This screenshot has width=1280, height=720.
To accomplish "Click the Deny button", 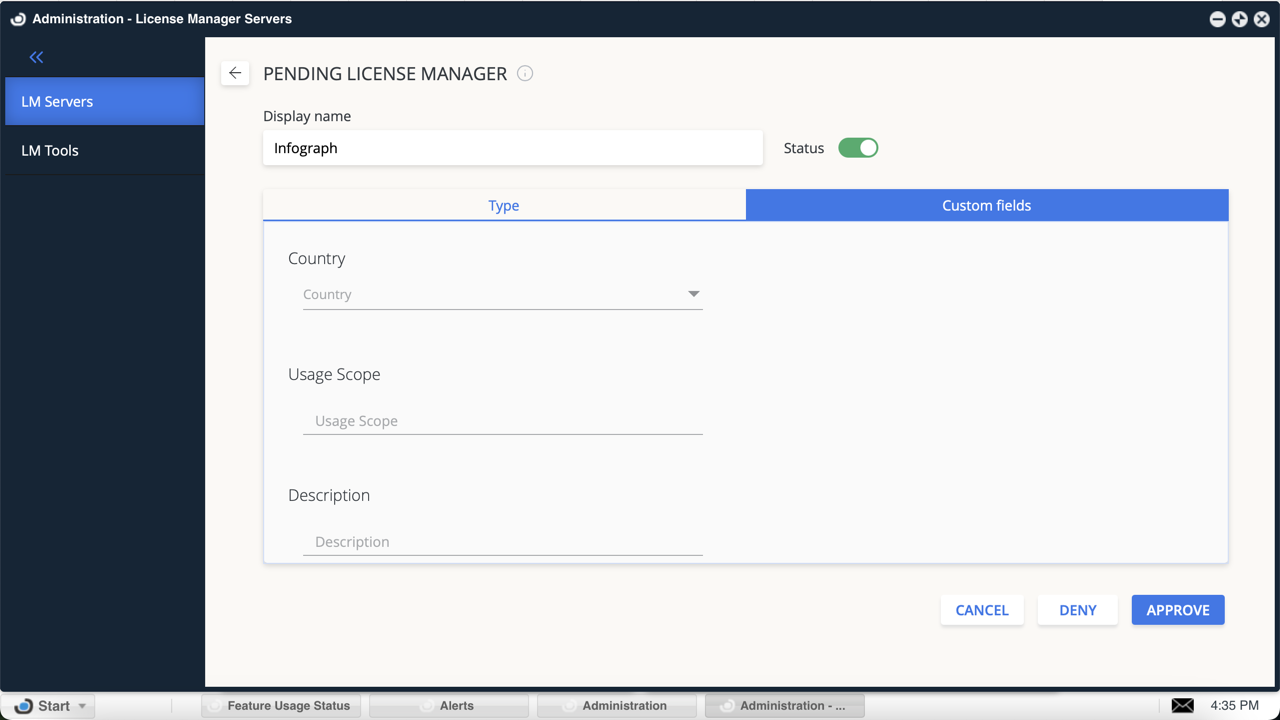I will click(1077, 610).
